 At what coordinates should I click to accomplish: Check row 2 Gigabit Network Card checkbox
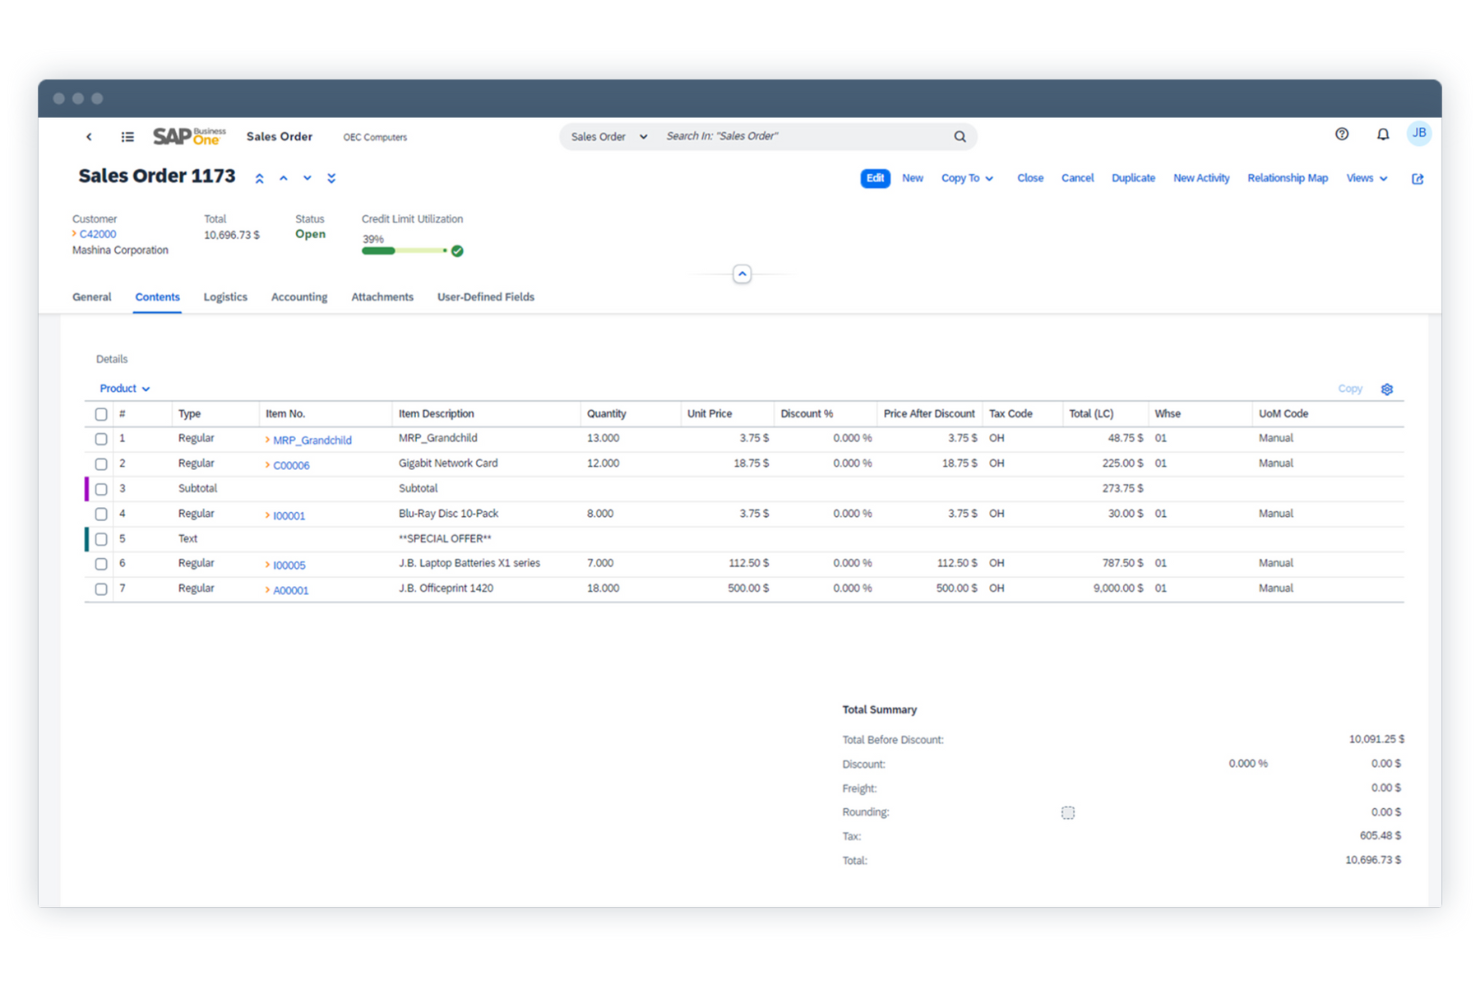pyautogui.click(x=101, y=464)
